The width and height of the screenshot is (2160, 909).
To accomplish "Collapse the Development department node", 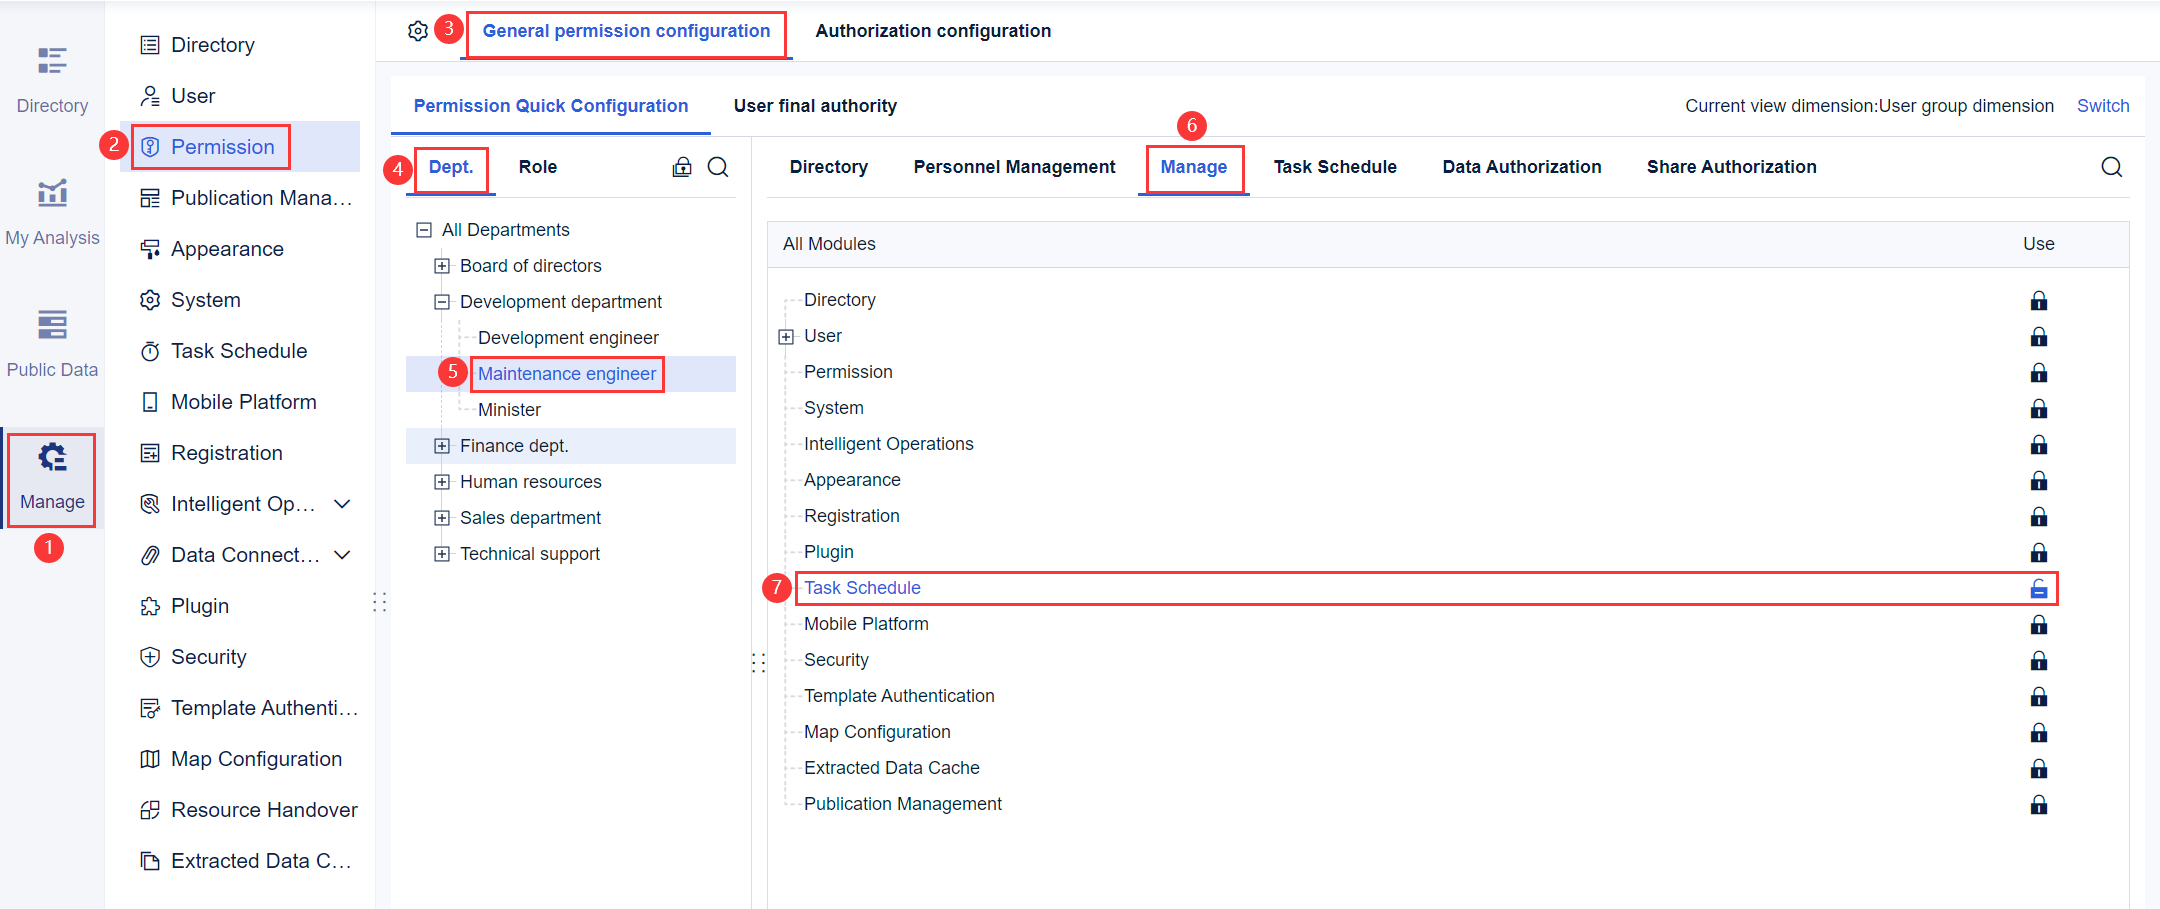I will pos(442,302).
